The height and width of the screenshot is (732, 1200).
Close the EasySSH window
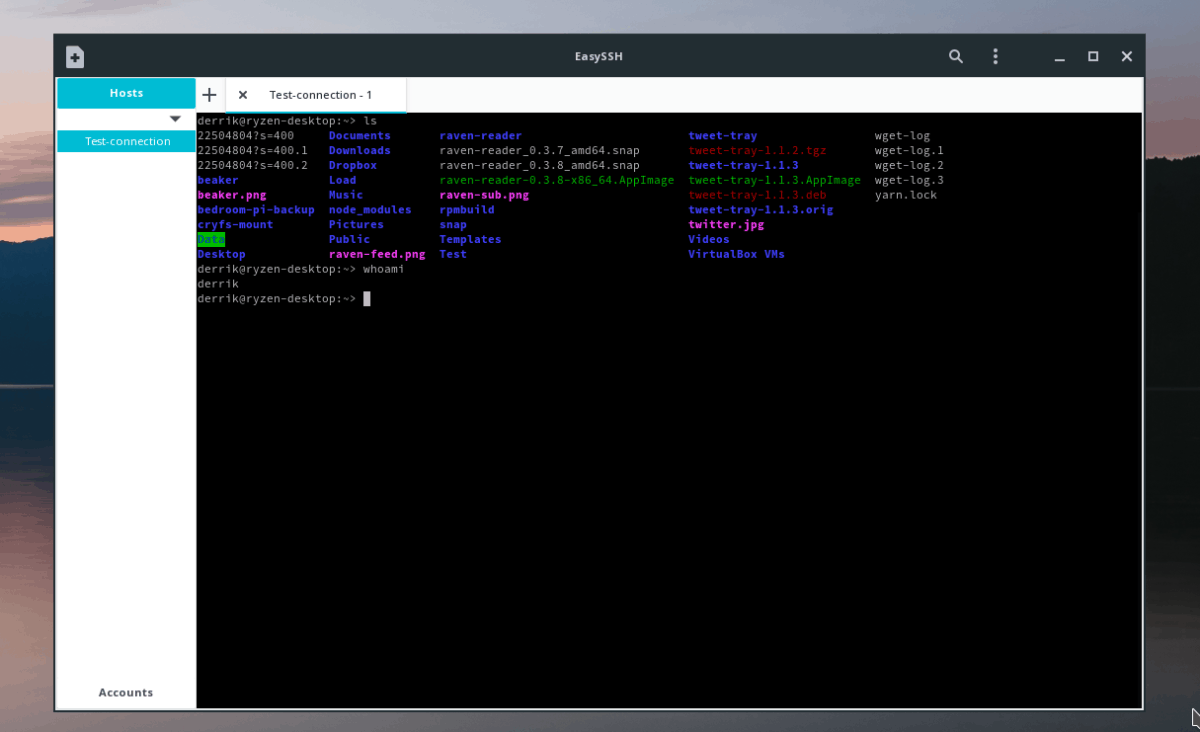(1127, 57)
